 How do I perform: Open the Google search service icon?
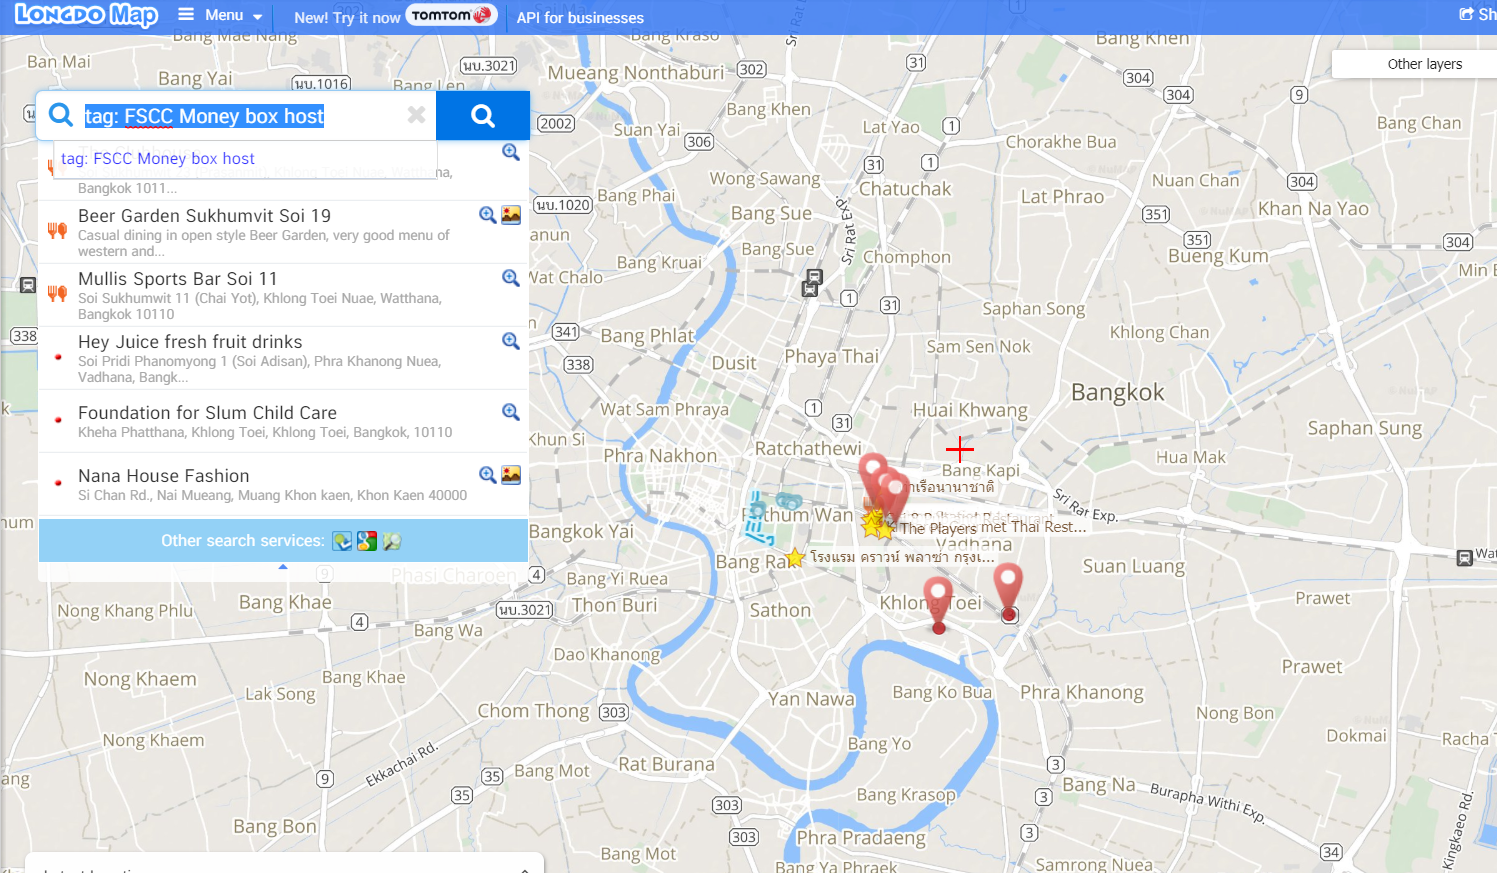(x=367, y=541)
